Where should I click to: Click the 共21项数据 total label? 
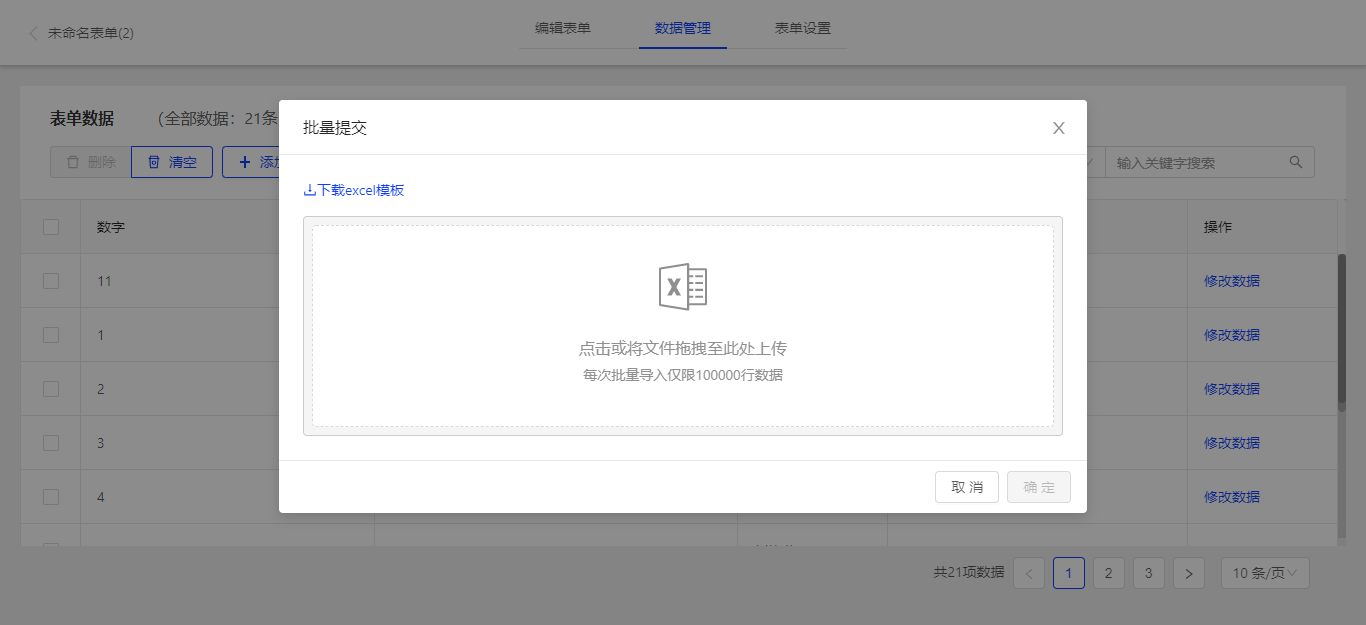(969, 573)
